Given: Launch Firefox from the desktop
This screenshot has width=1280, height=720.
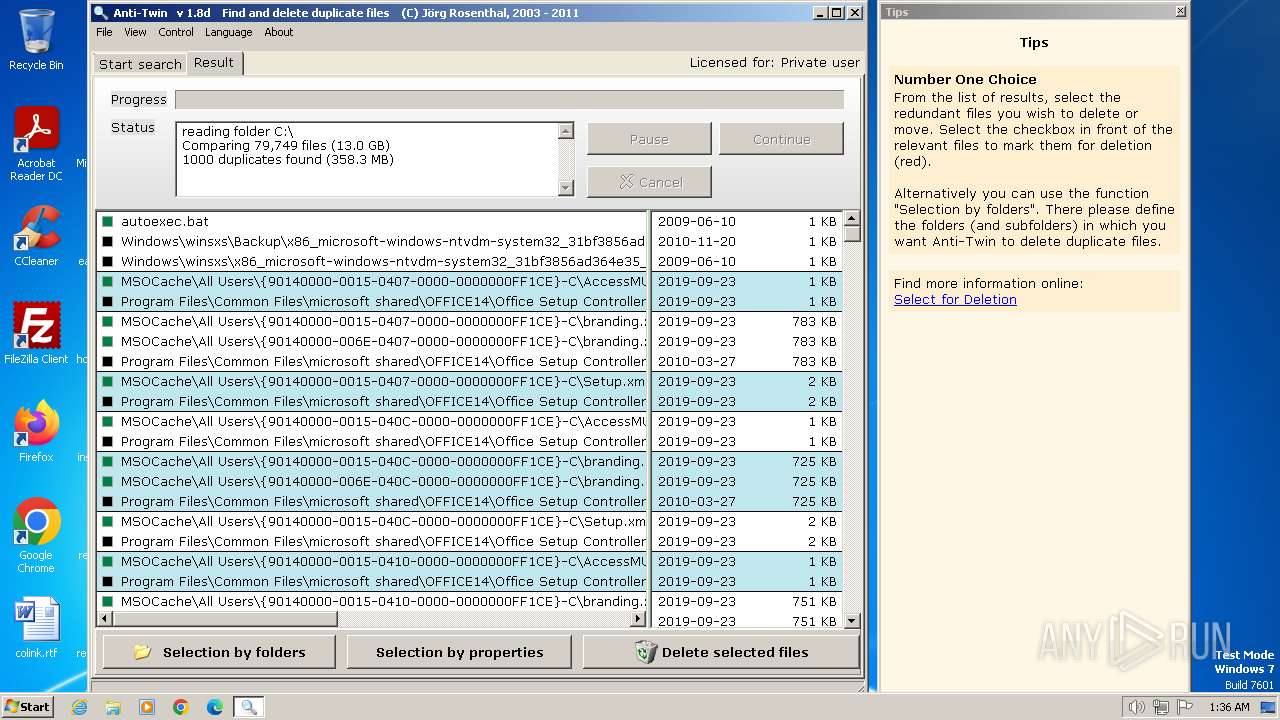Looking at the screenshot, I should coord(36,432).
